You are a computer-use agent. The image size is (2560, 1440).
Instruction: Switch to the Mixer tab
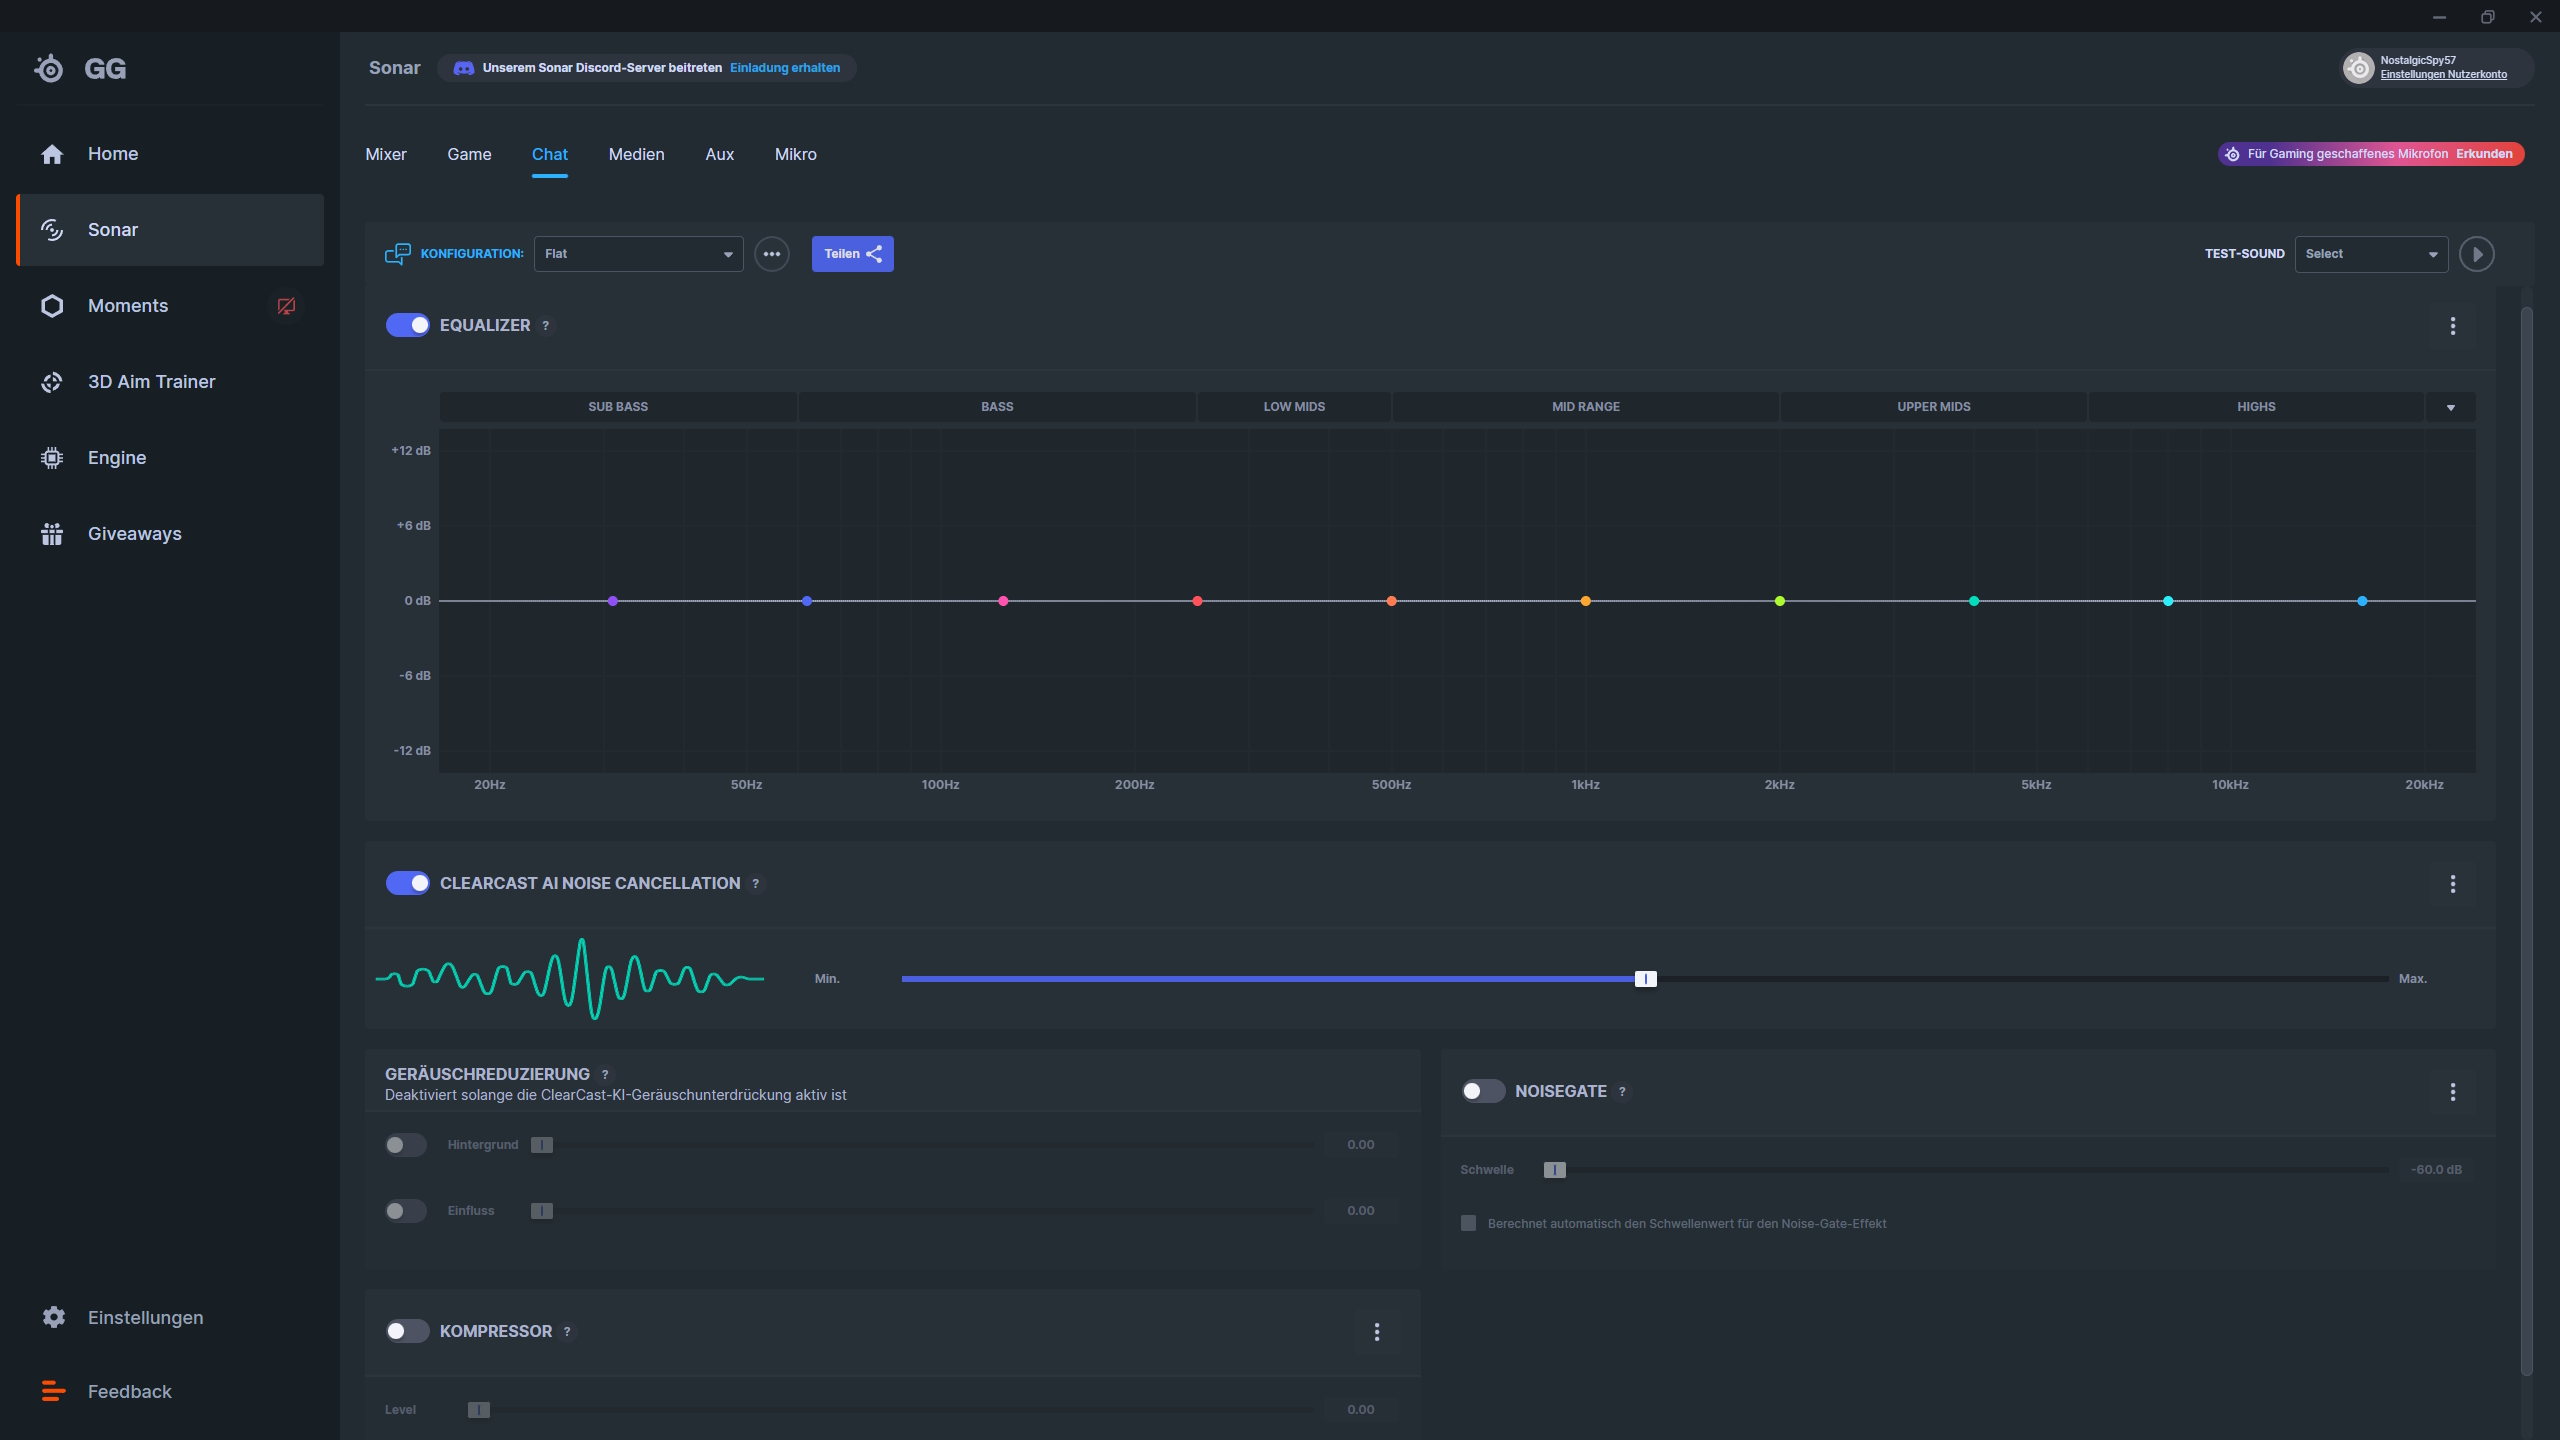(x=386, y=154)
